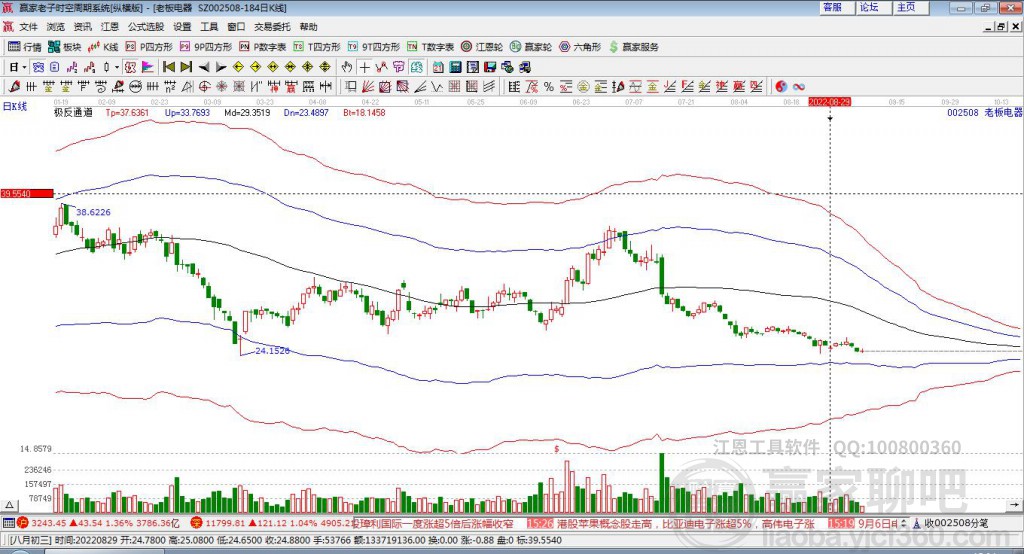Click the save floppy-disk icon

pyautogui.click(x=490, y=67)
